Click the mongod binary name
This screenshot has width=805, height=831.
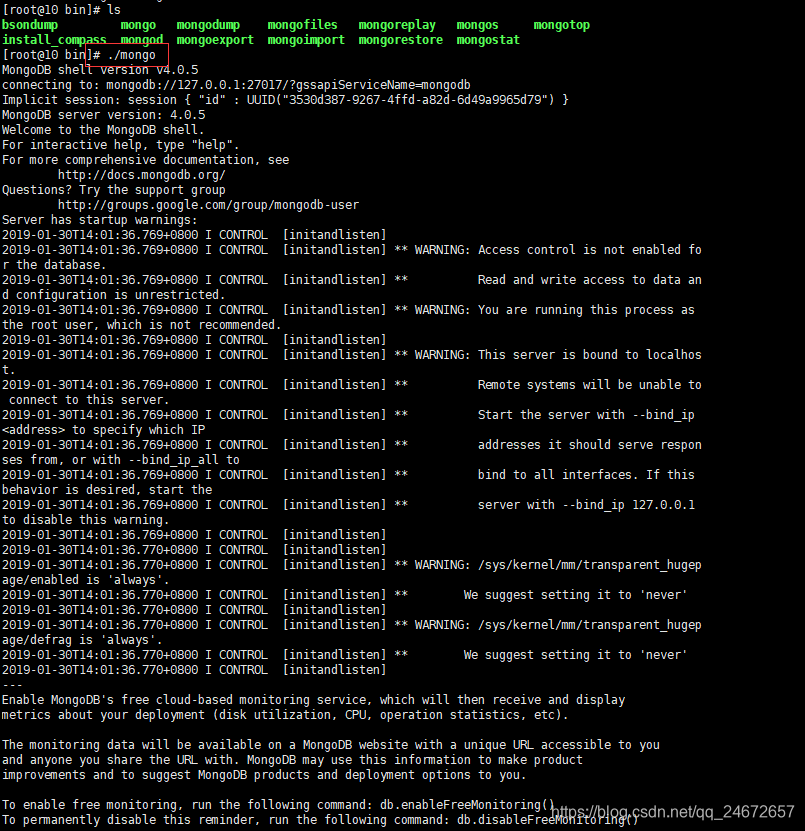[x=141, y=40]
